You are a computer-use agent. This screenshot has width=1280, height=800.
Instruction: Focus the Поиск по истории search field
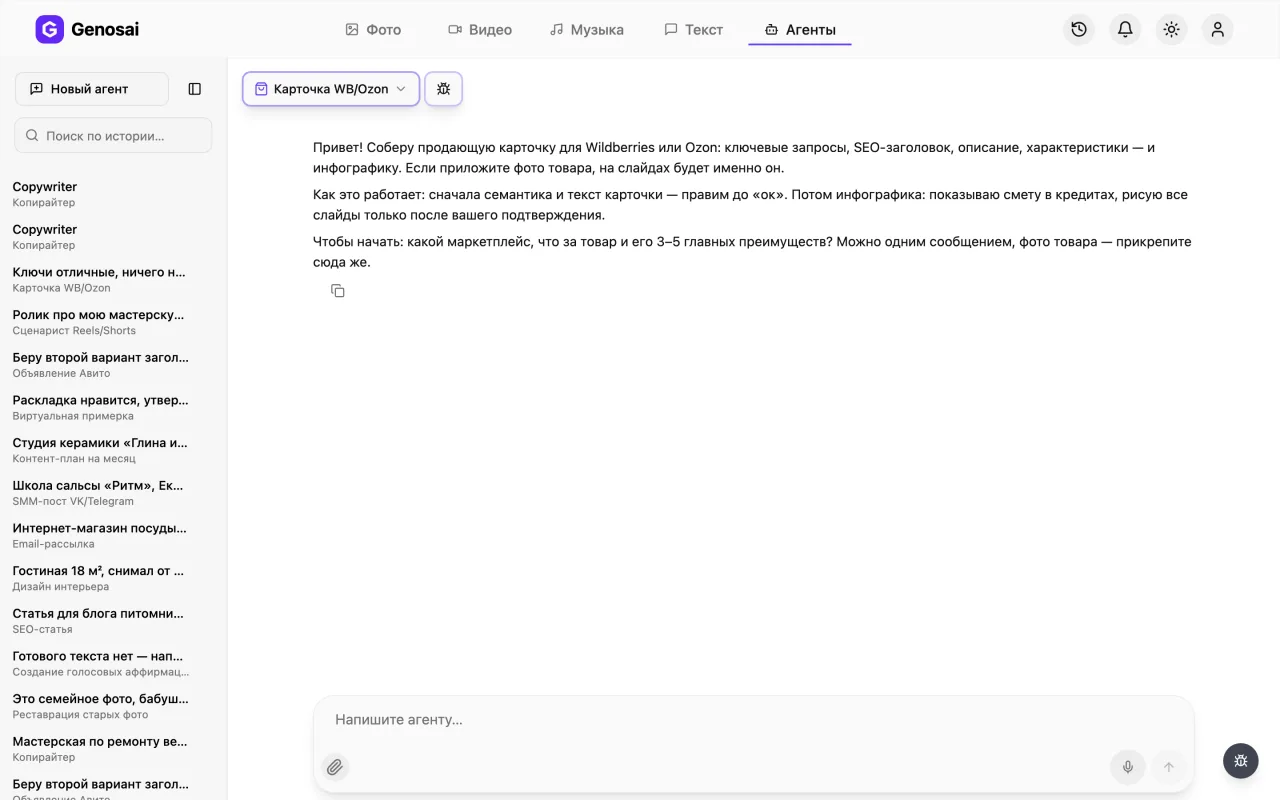tap(113, 135)
